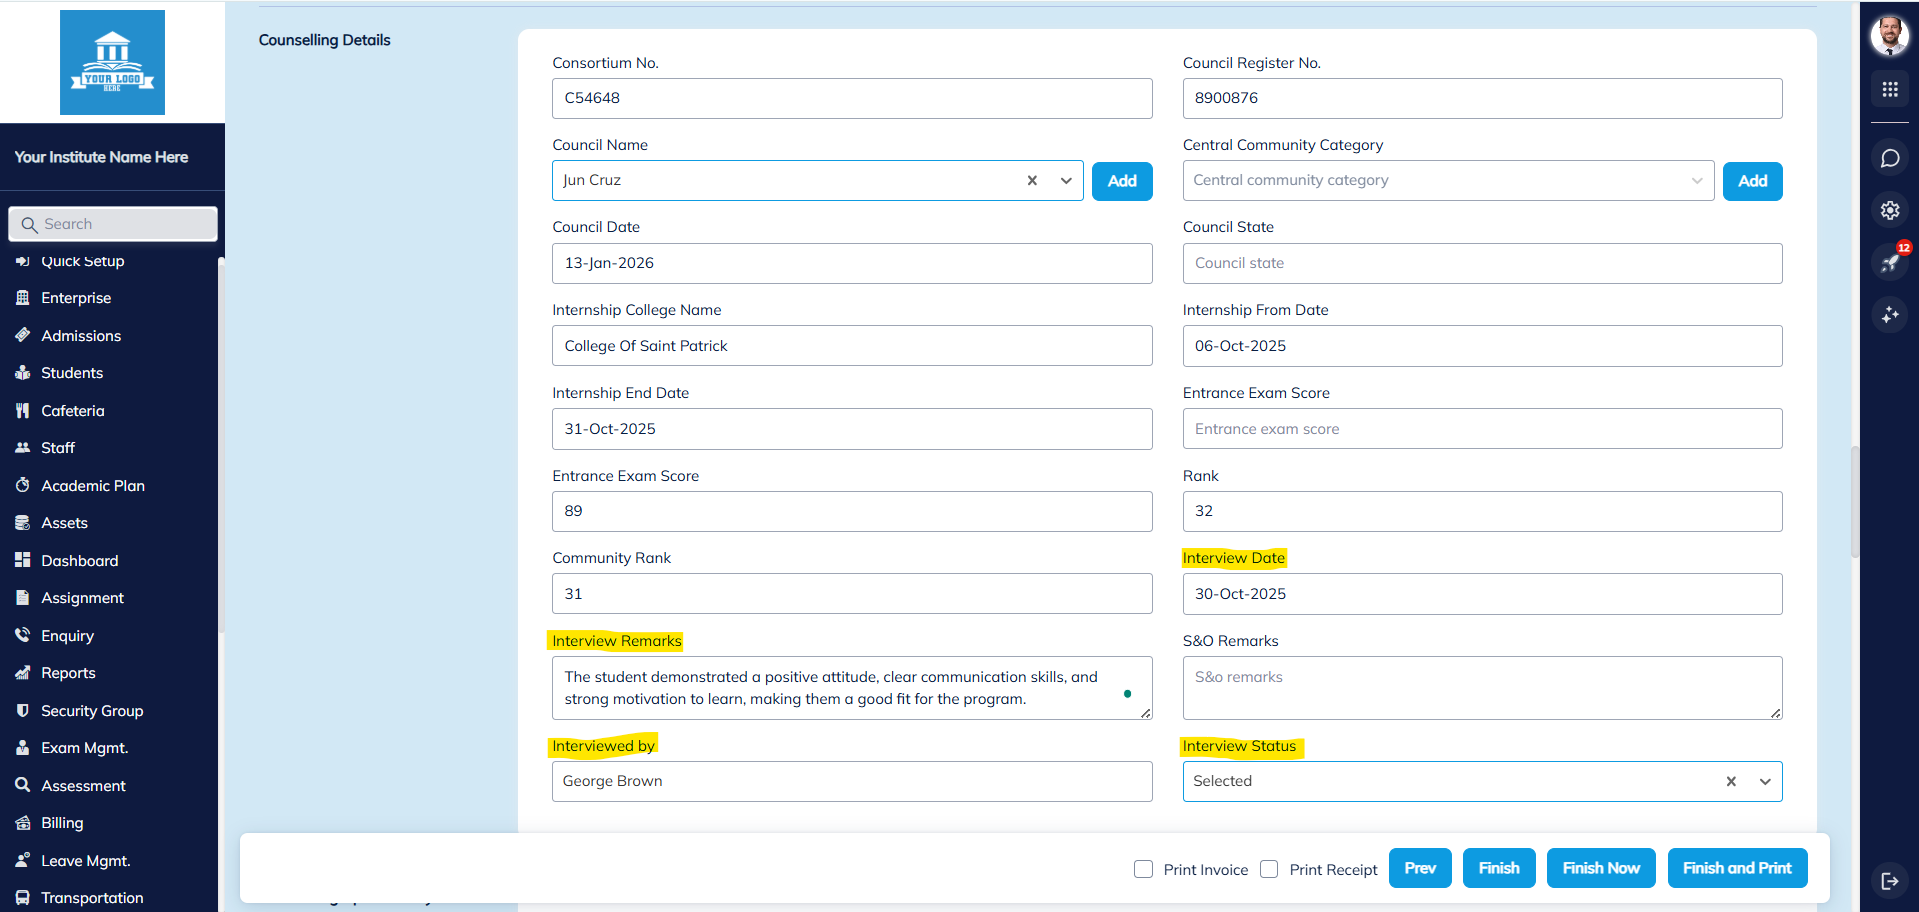Click the logout icon at bottom right
Image resolution: width=1919 pixels, height=912 pixels.
(1889, 880)
